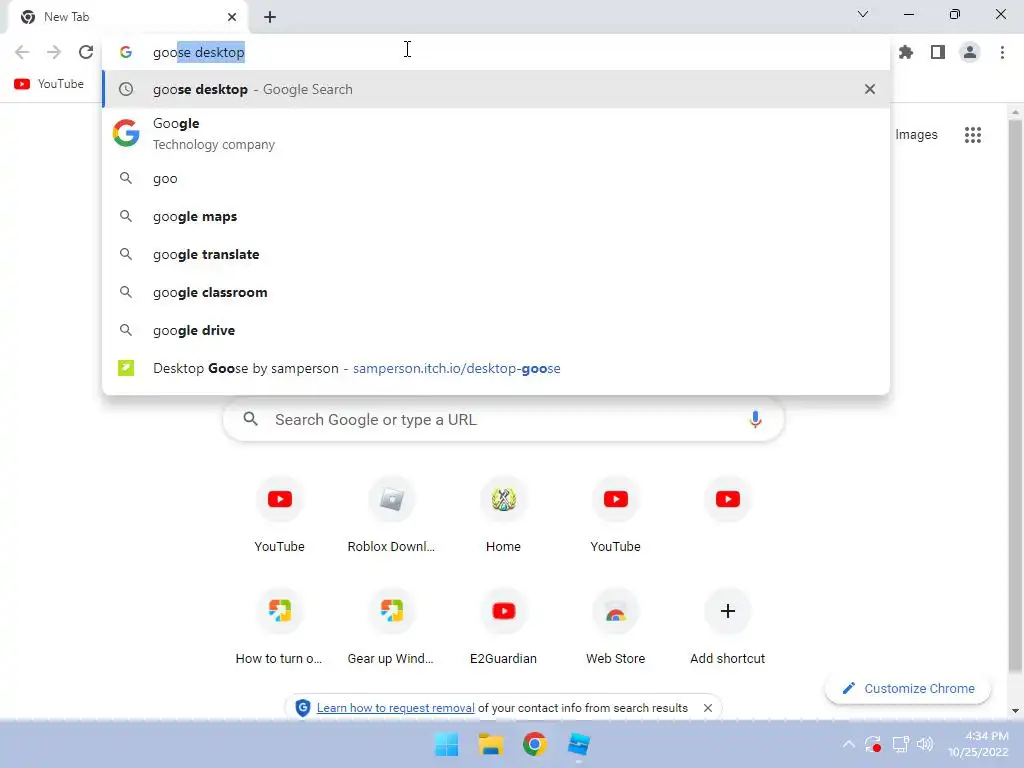
Task: Click the Add shortcut button
Action: pos(728,628)
